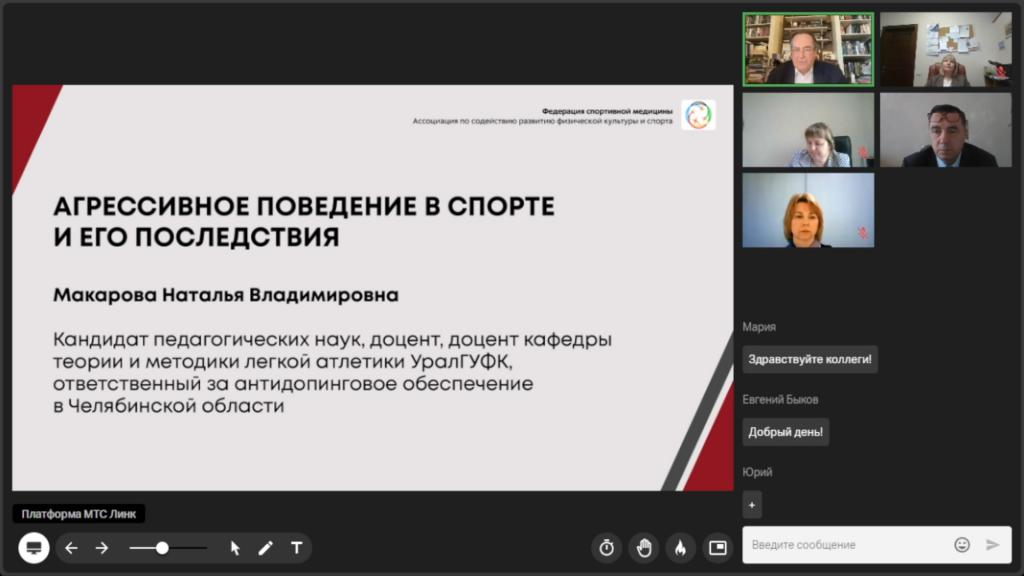Raise hand using the hand icon

[x=644, y=547]
